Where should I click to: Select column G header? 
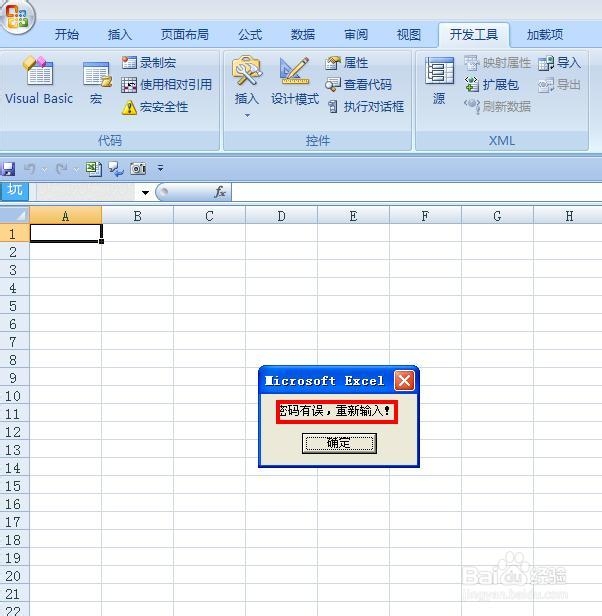(x=497, y=216)
